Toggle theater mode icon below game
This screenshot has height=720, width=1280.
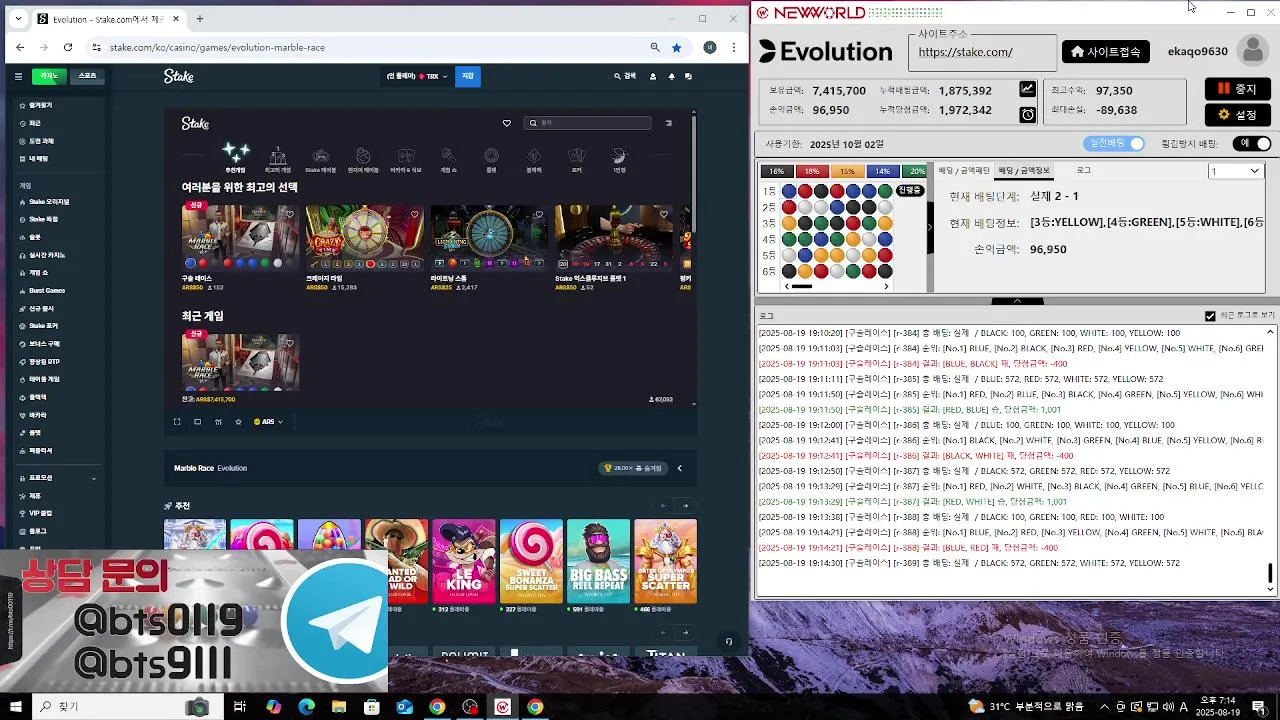(x=197, y=422)
